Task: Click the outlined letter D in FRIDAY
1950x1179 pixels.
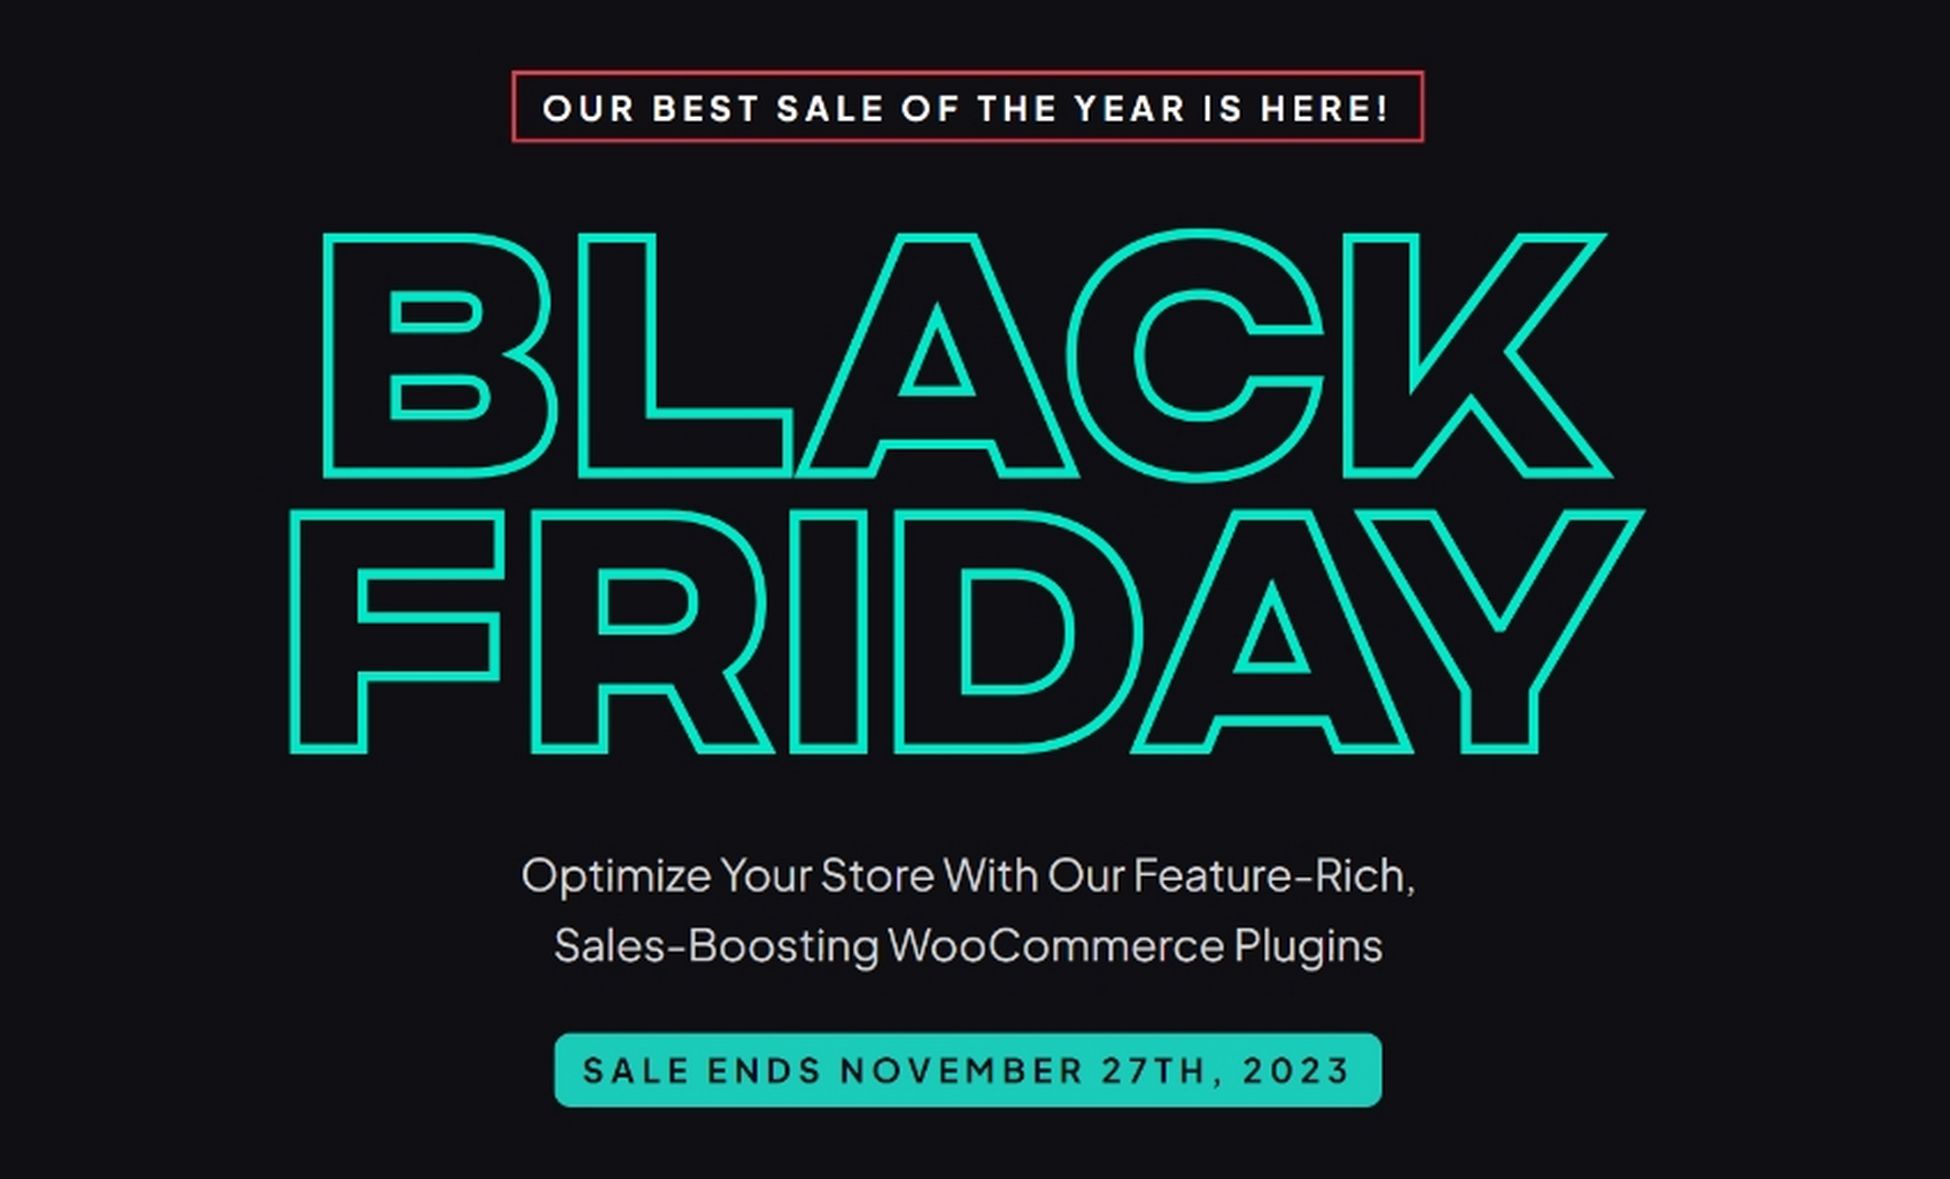Action: [1017, 632]
